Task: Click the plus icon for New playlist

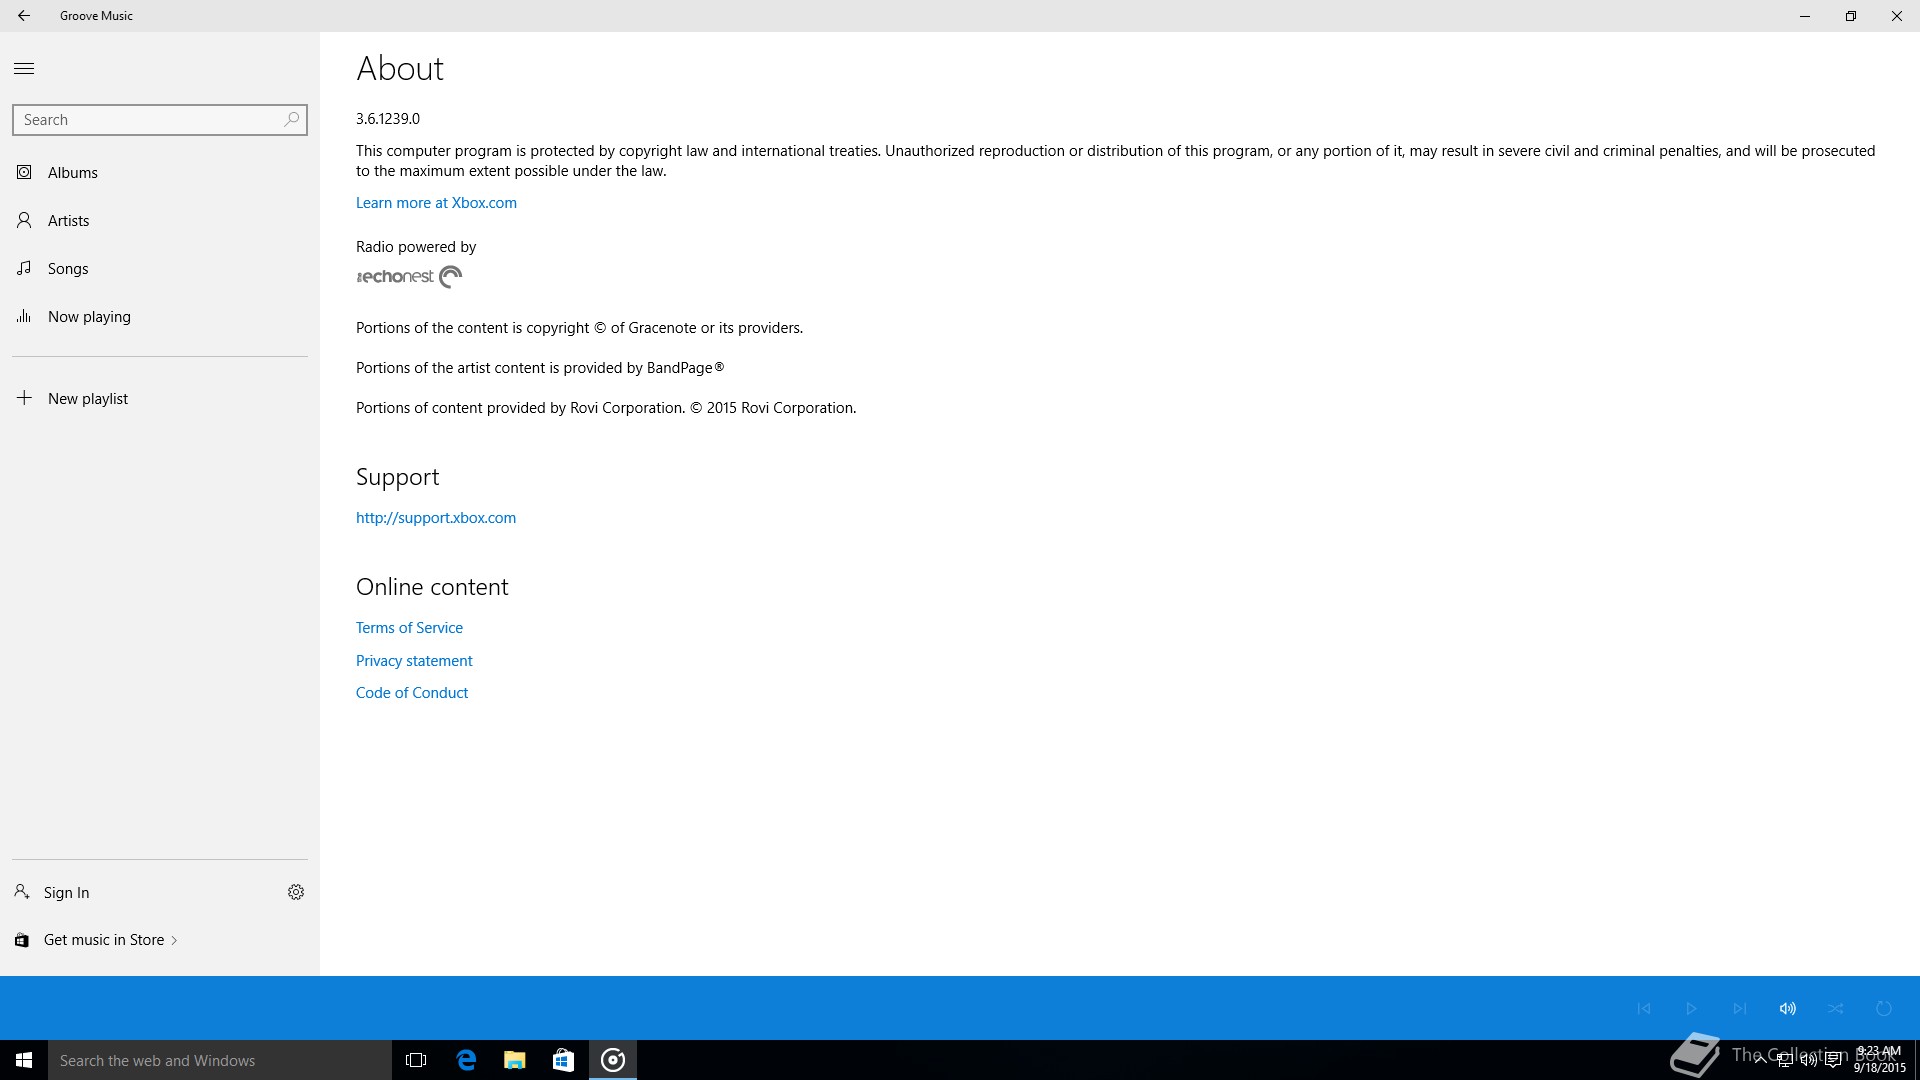Action: pos(24,398)
